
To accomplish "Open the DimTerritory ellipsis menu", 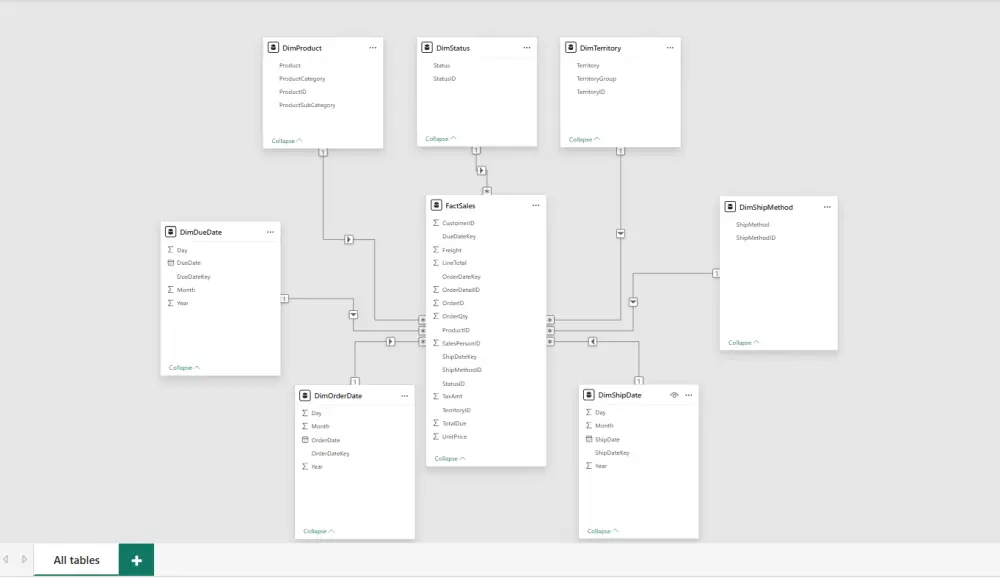I will click(x=670, y=47).
